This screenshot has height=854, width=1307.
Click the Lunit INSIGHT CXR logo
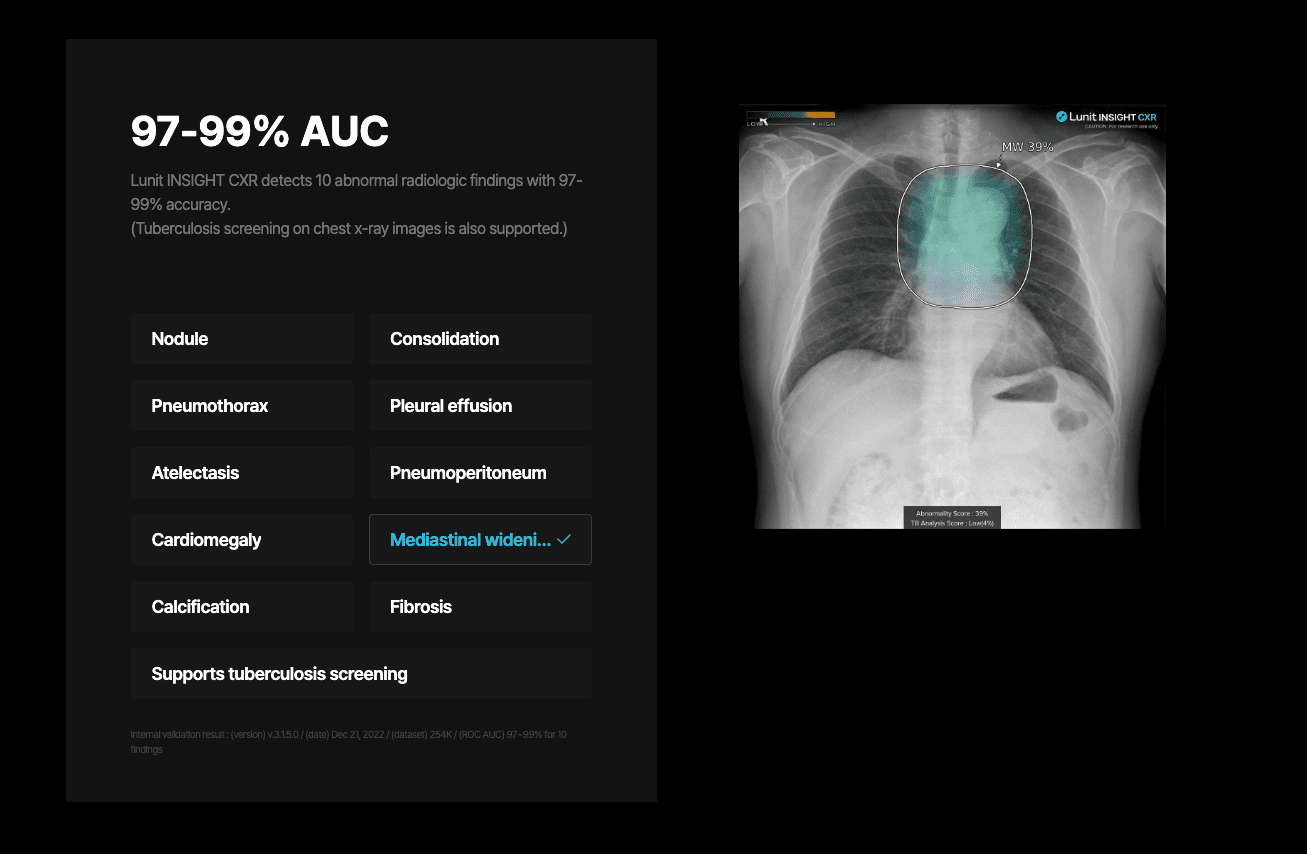click(x=1108, y=116)
